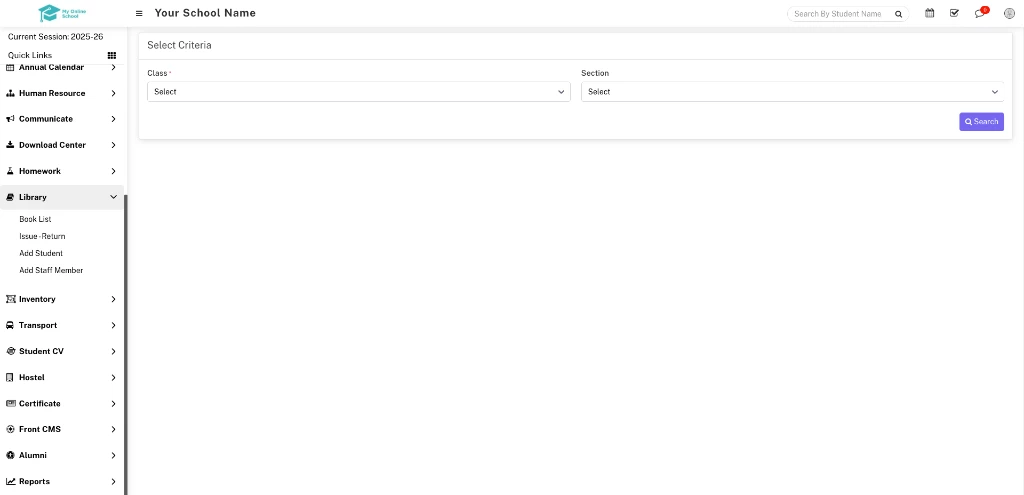
Task: Click the Alumni sidebar icon
Action: (x=10, y=455)
